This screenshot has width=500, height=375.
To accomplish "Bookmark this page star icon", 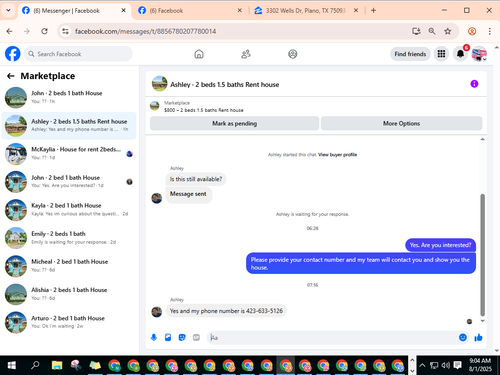I will pyautogui.click(x=447, y=31).
